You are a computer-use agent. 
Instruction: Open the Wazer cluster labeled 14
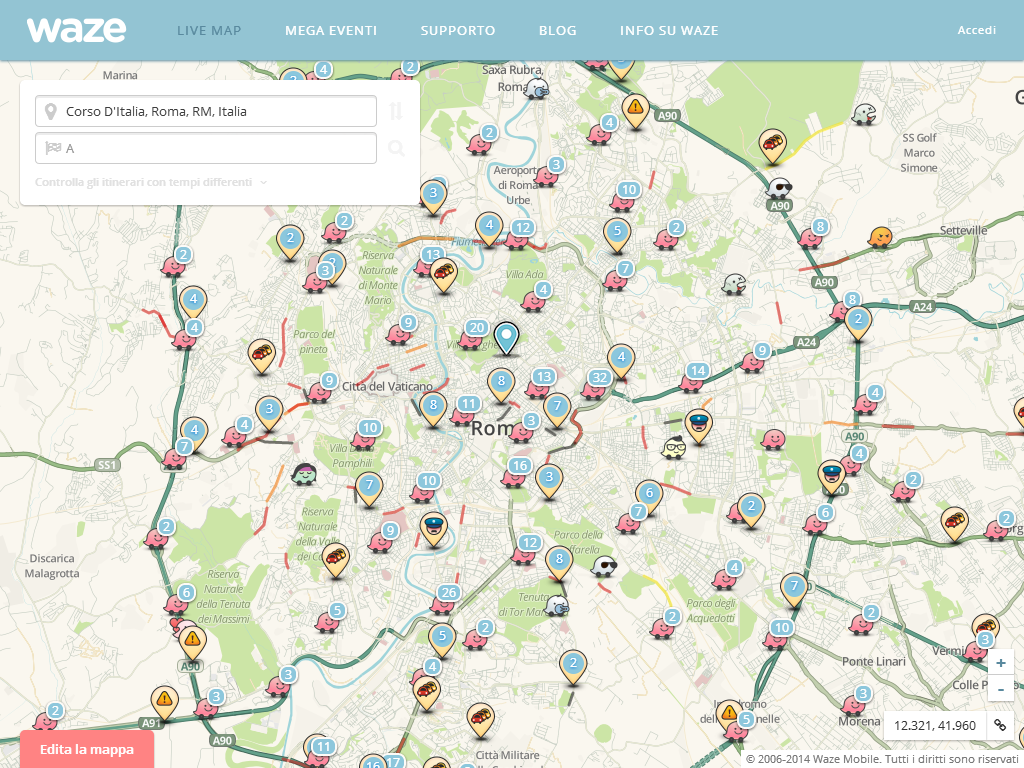[694, 378]
